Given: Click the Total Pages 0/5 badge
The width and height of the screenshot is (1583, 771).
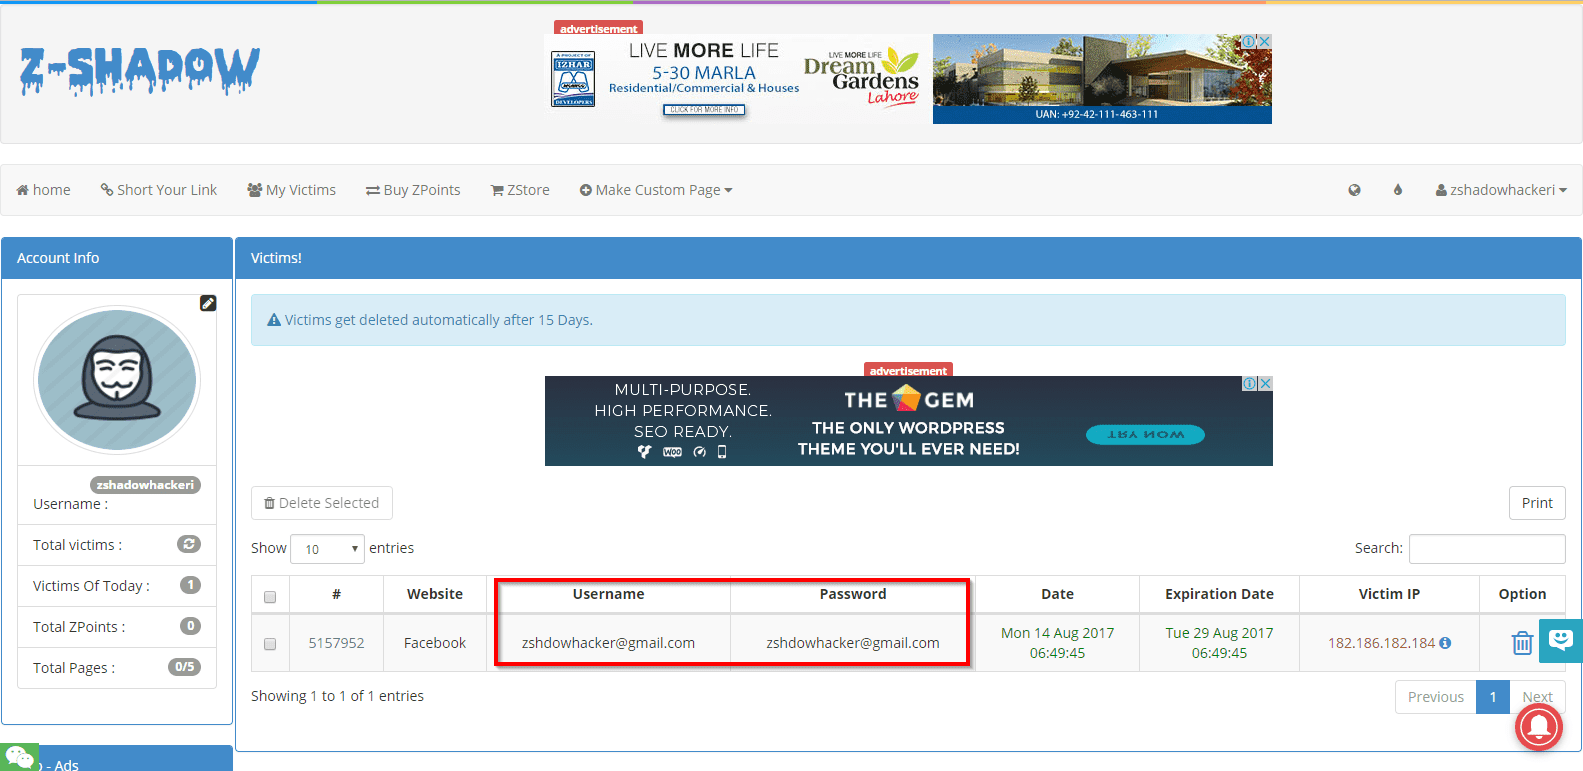Looking at the screenshot, I should (x=184, y=667).
